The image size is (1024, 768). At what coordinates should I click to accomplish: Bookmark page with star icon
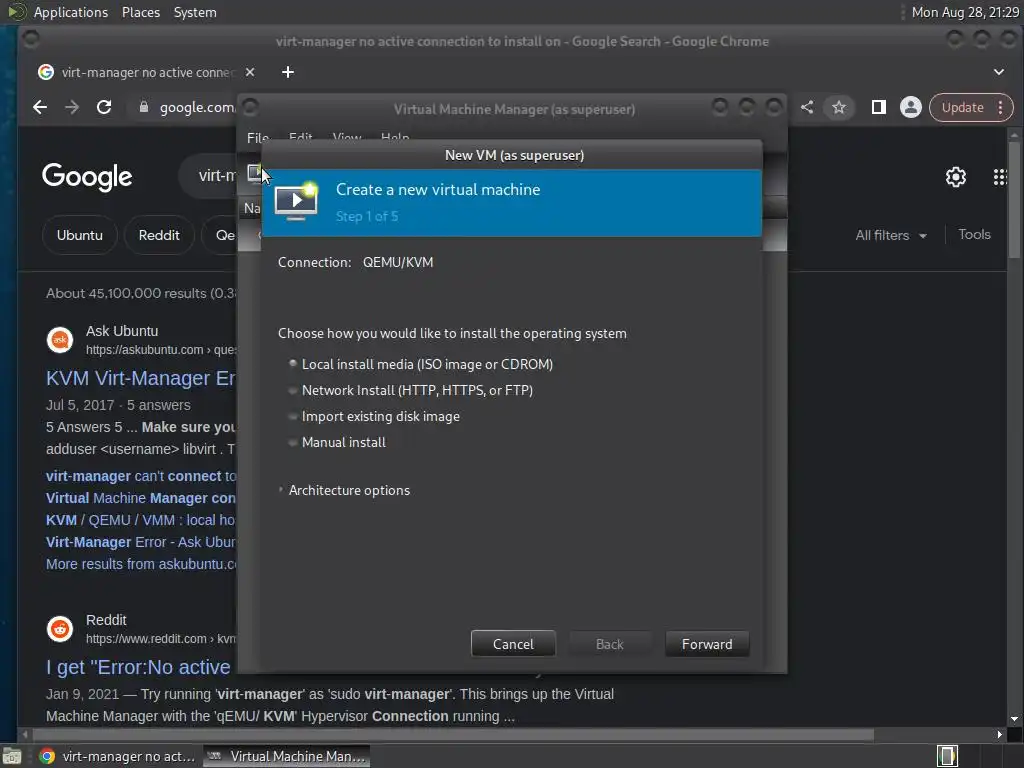[x=839, y=107]
